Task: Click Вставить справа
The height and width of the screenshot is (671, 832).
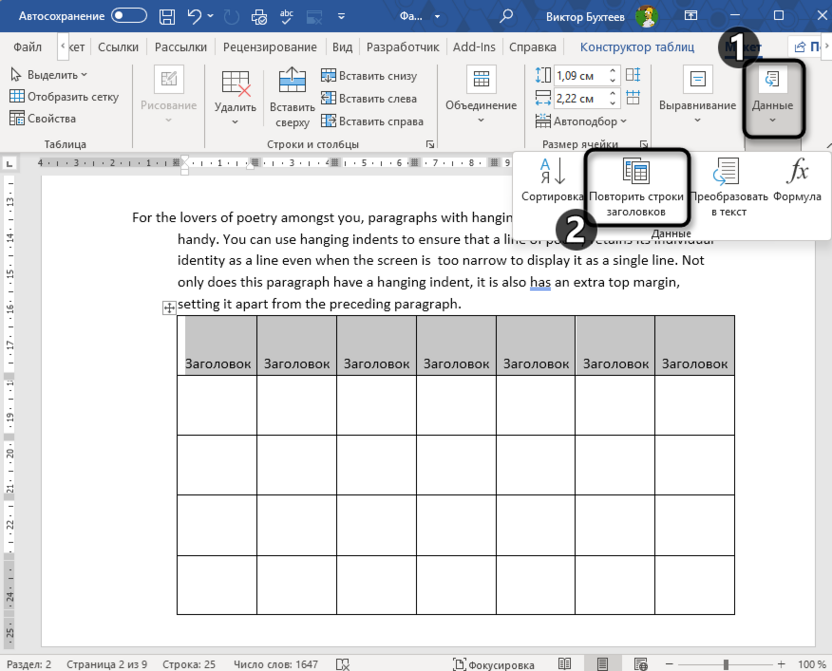Action: coord(372,121)
